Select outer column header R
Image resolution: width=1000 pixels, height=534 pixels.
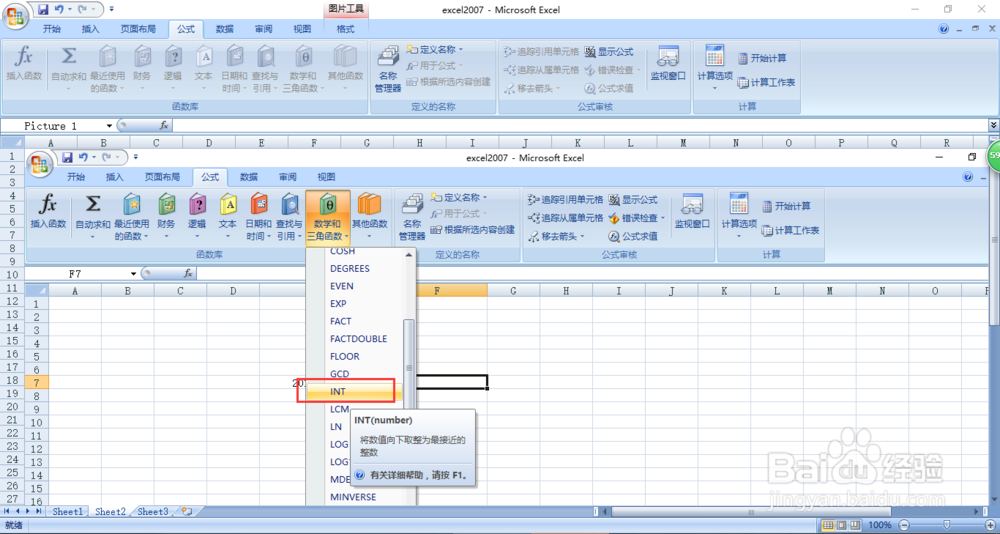coord(946,143)
